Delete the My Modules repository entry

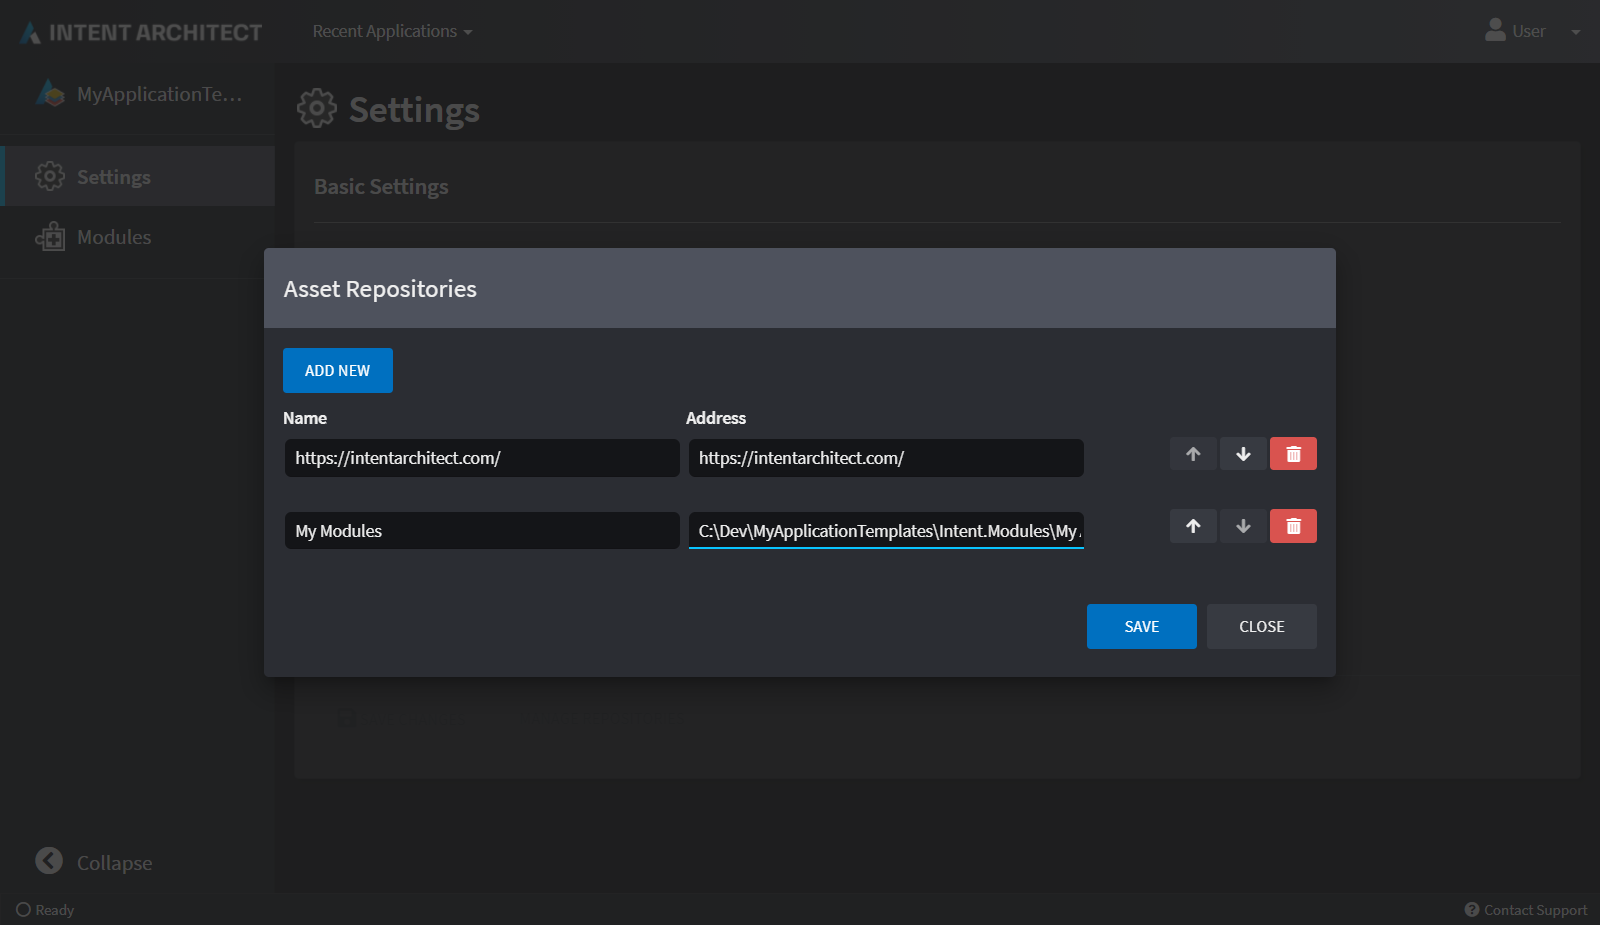tap(1292, 525)
